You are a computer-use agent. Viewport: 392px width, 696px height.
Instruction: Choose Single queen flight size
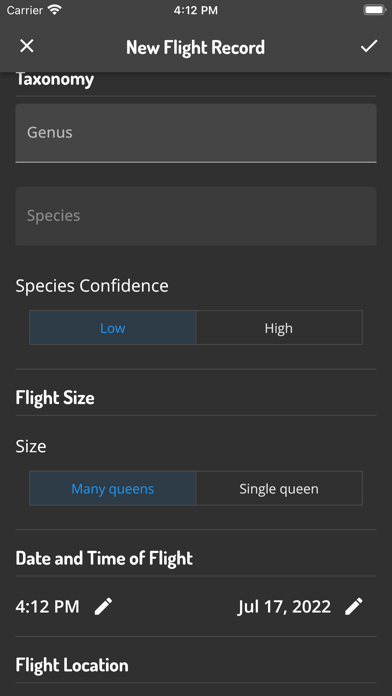279,488
